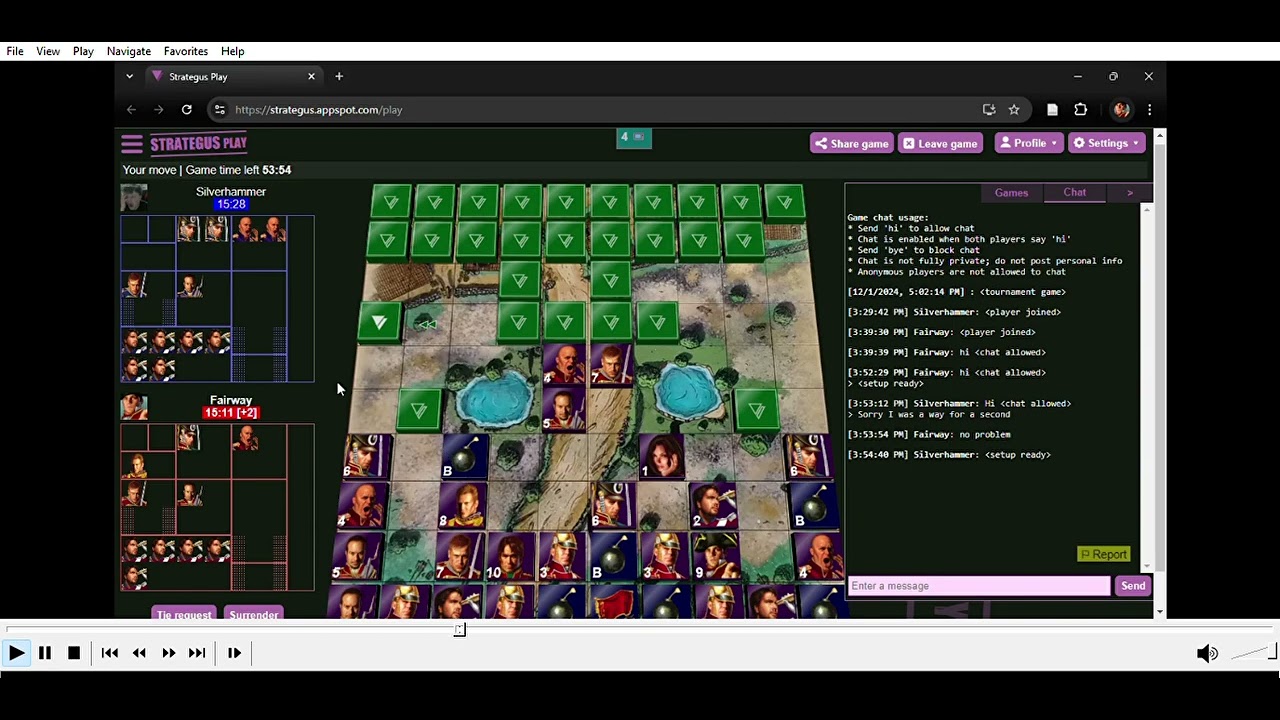The height and width of the screenshot is (720, 1280).
Task: Click Fairway's player avatar
Action: point(134,407)
